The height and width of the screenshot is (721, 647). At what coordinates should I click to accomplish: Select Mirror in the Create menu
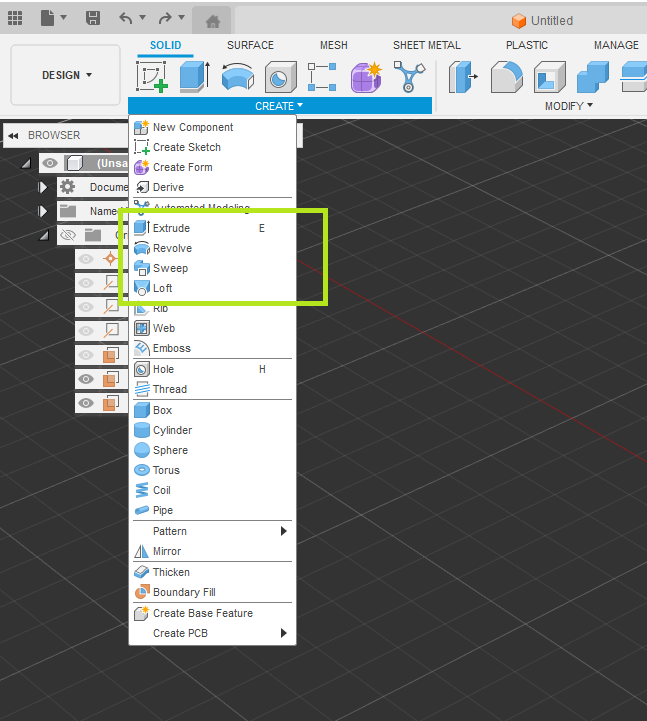pos(212,551)
